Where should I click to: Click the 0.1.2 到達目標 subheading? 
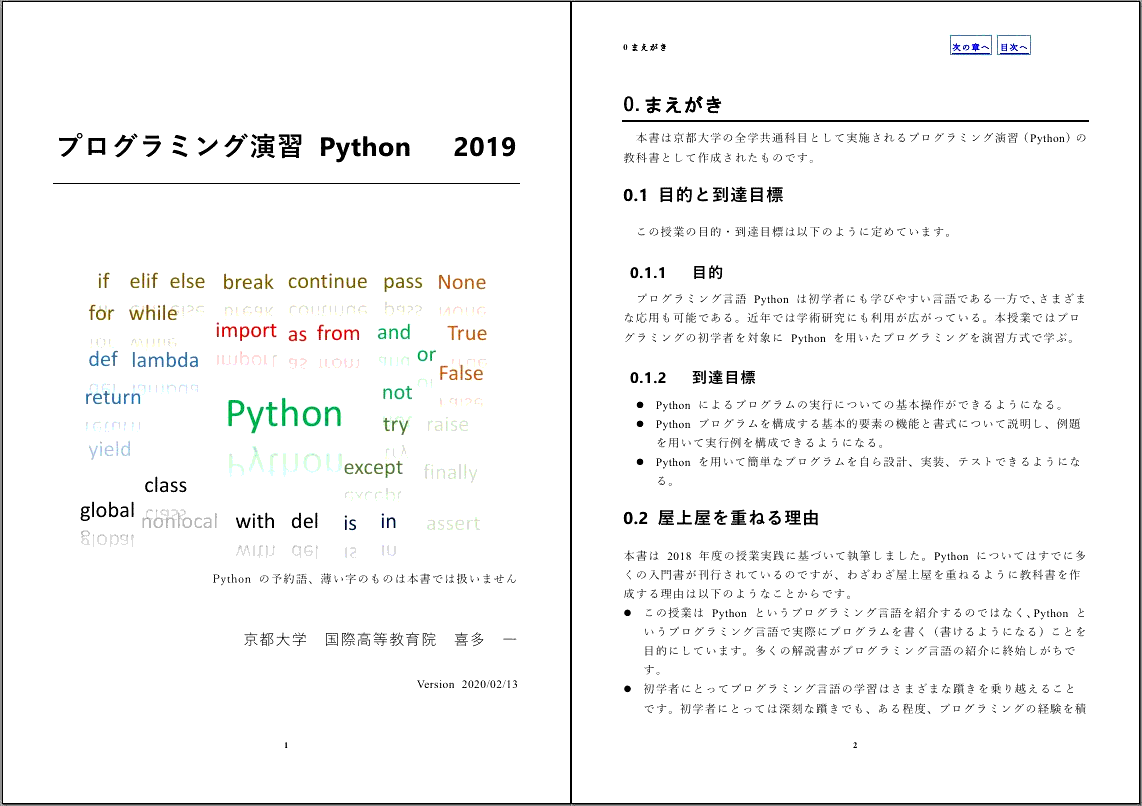[x=692, y=378]
